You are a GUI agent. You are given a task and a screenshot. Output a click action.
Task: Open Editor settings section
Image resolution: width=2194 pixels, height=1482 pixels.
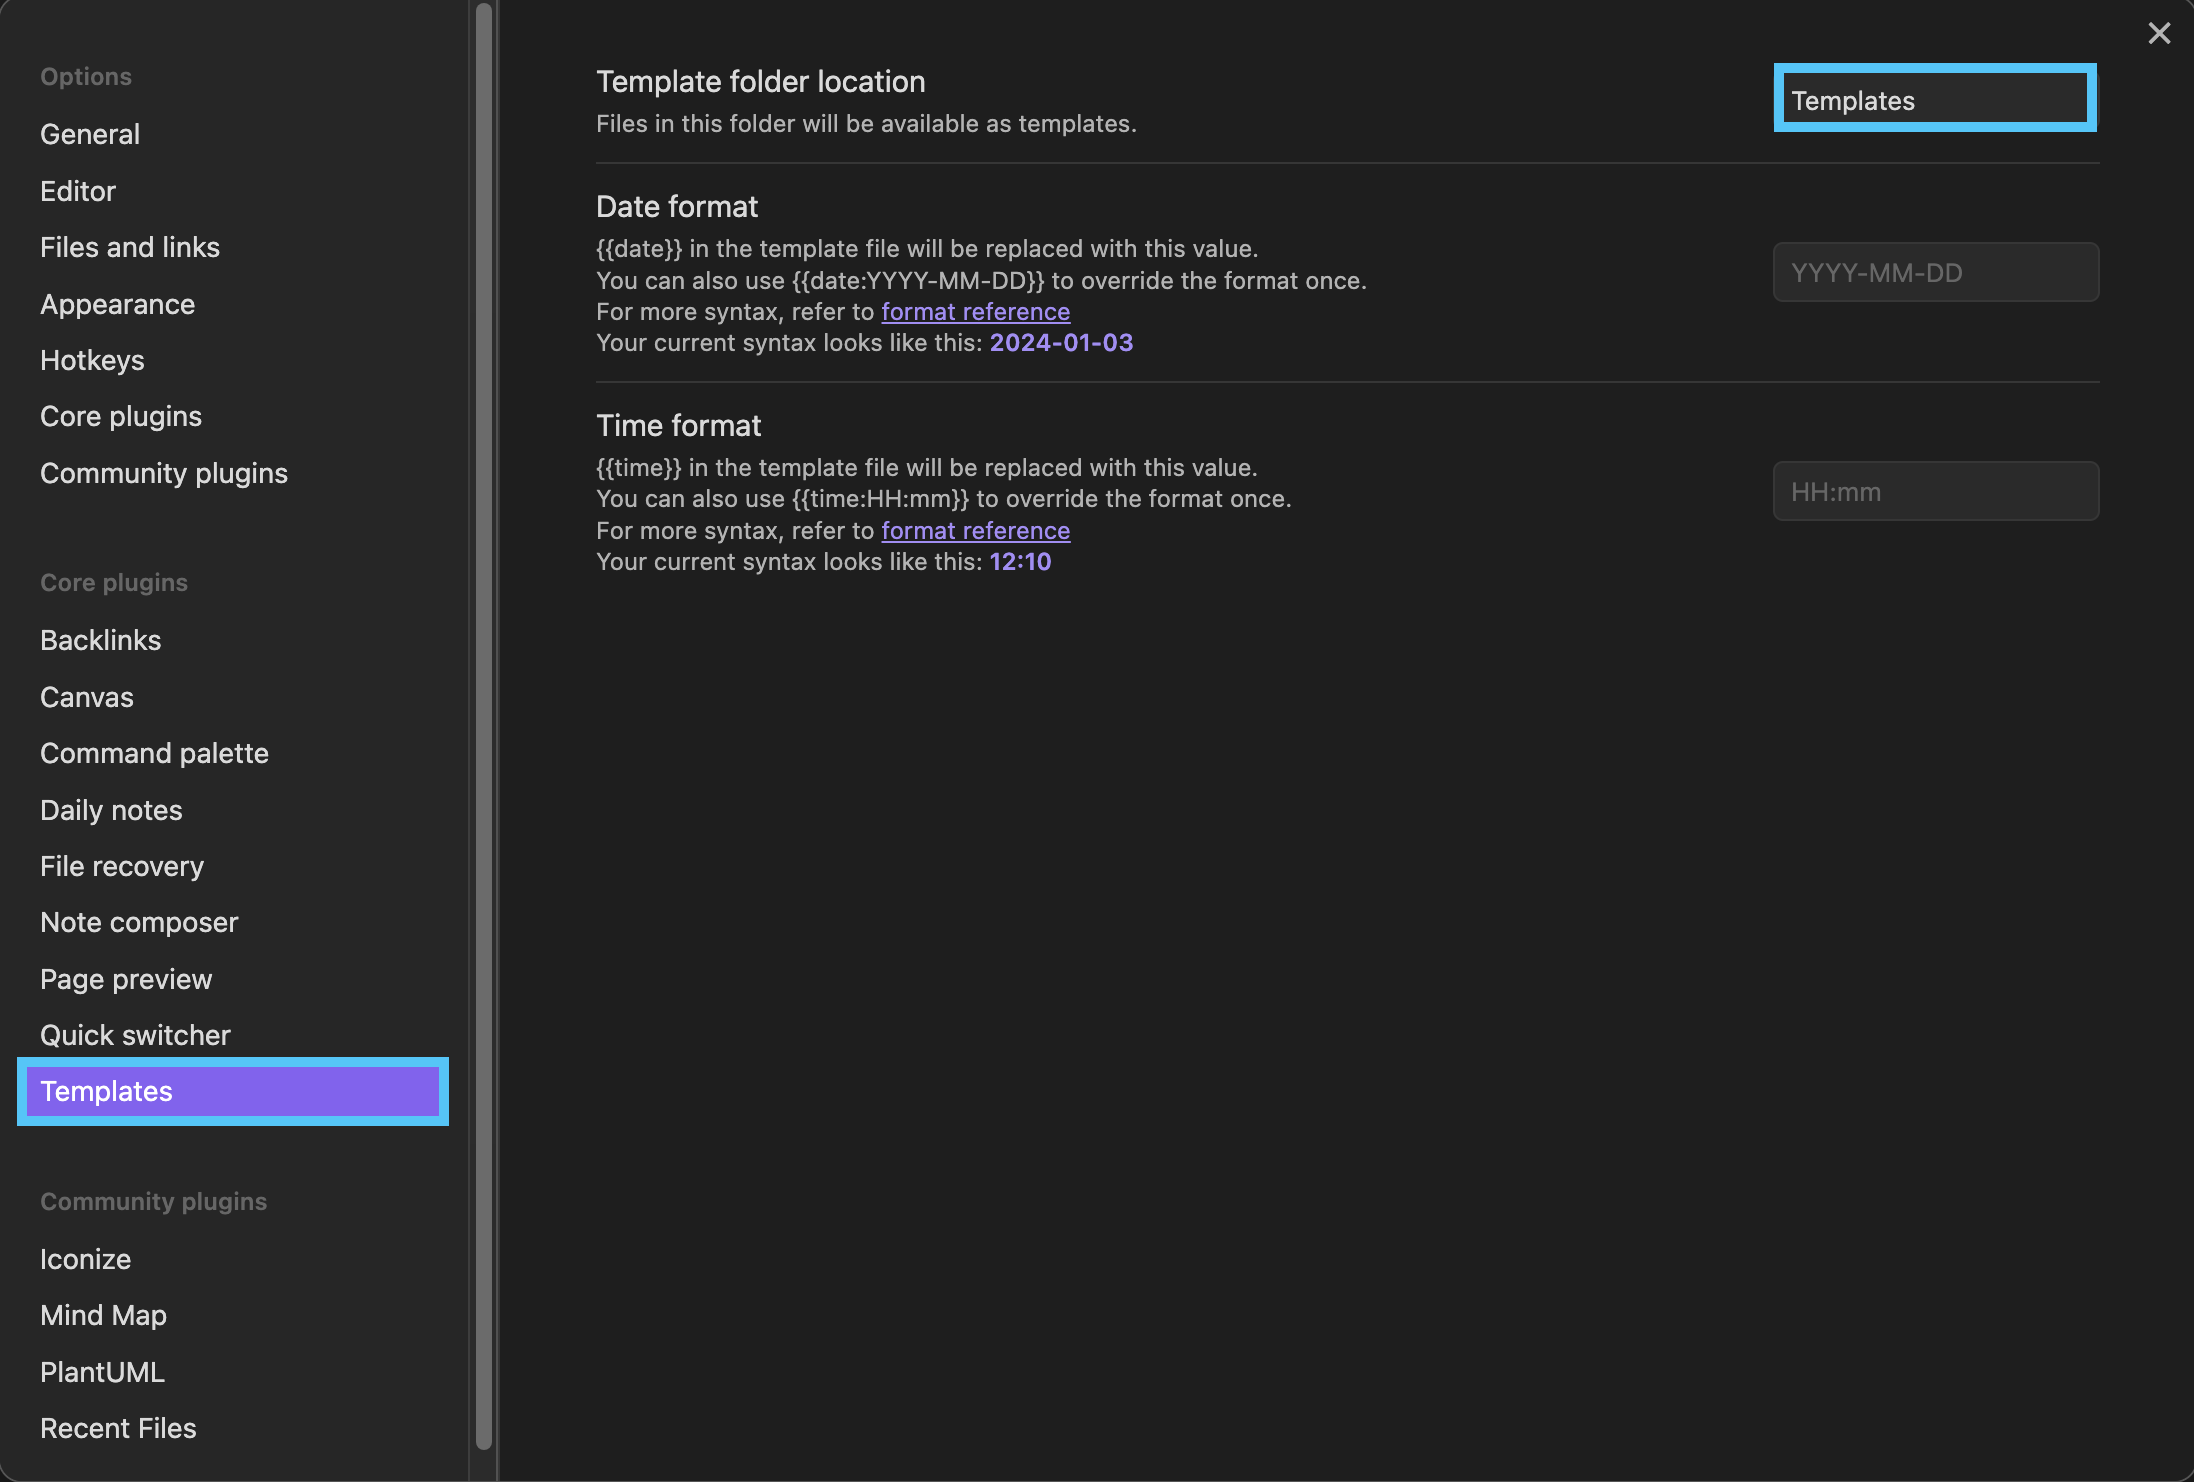78,191
